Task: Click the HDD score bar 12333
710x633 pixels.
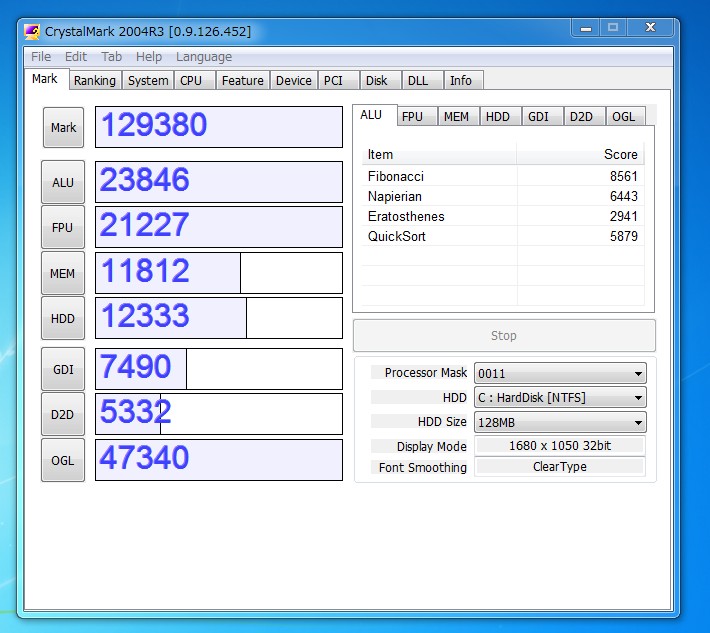Action: click(219, 318)
